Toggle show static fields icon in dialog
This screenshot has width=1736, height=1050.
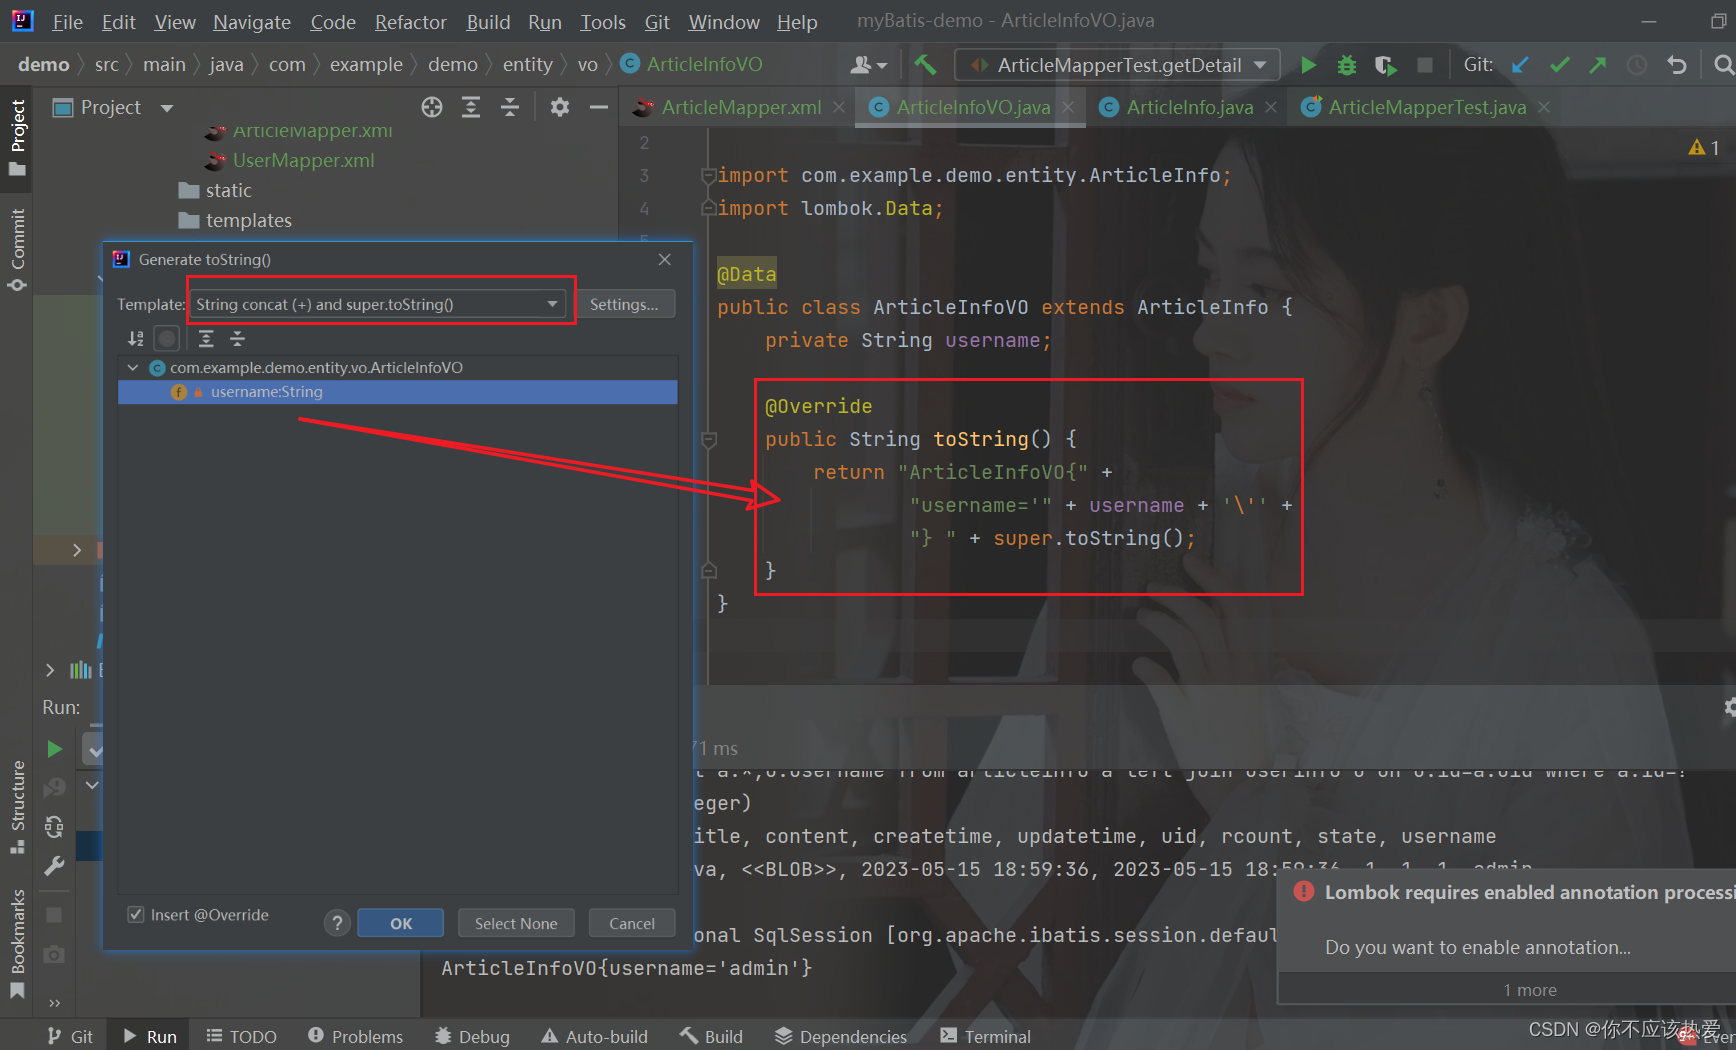tap(166, 338)
